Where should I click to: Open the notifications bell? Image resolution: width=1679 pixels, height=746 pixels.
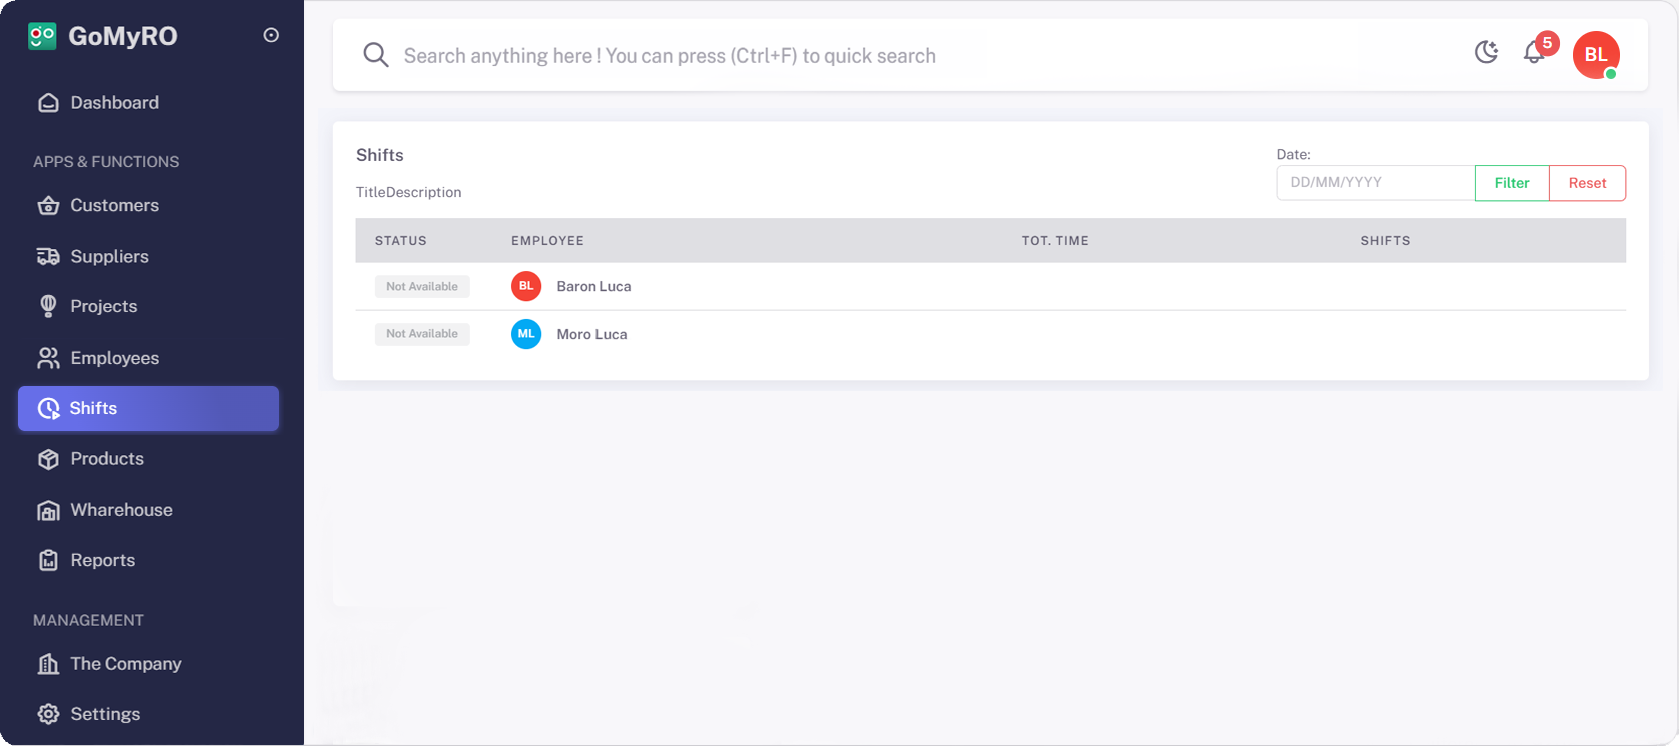(1534, 53)
